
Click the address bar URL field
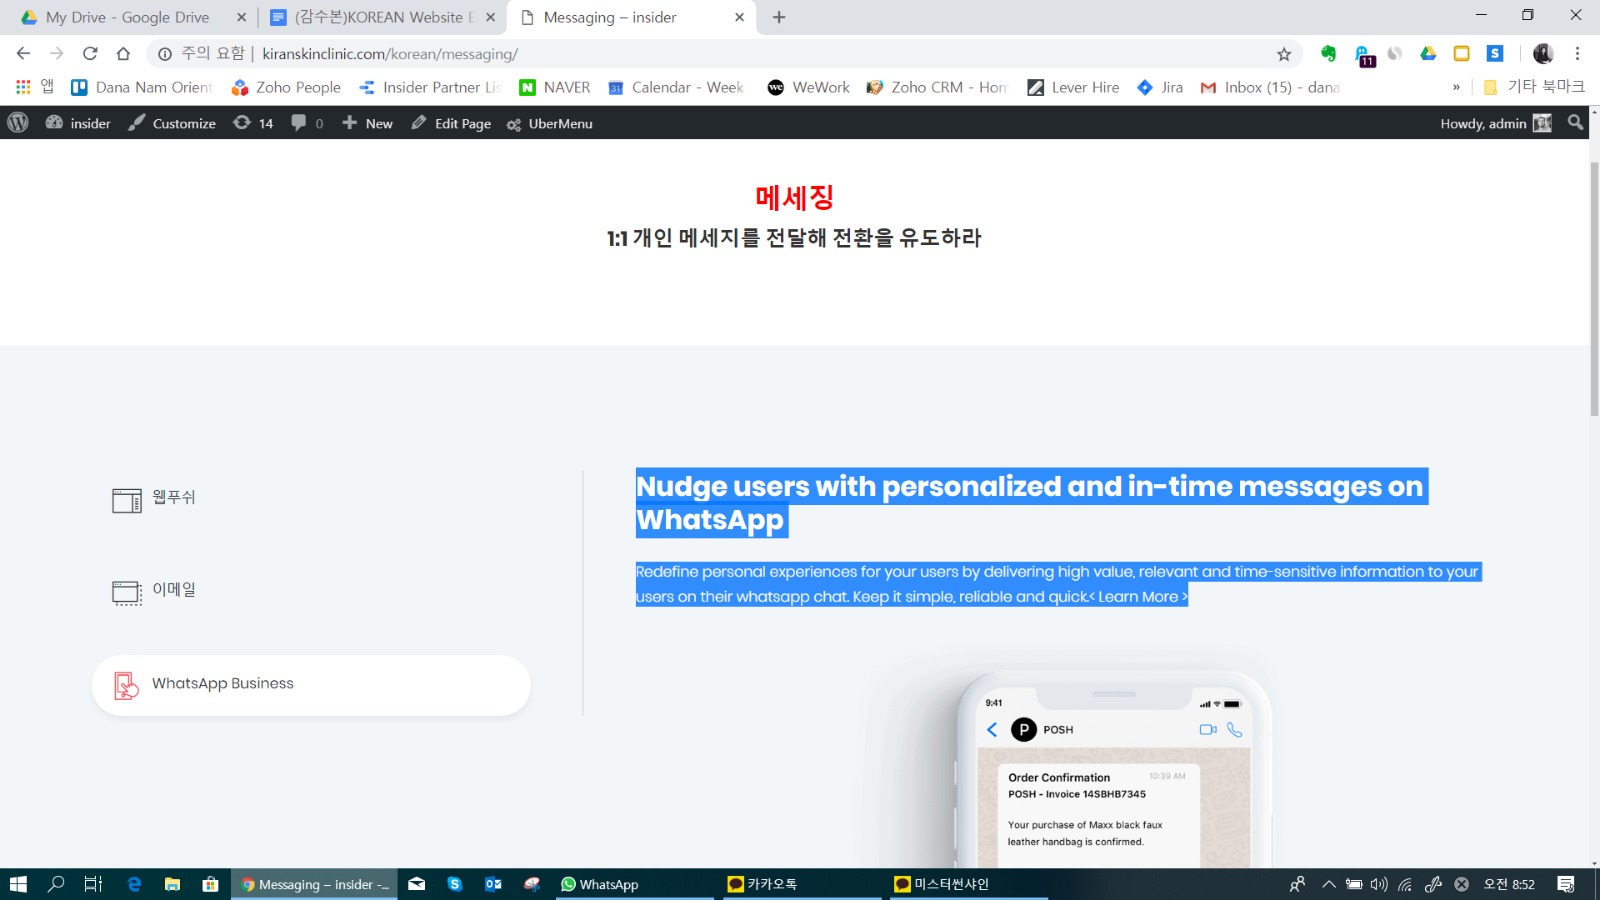(x=700, y=54)
